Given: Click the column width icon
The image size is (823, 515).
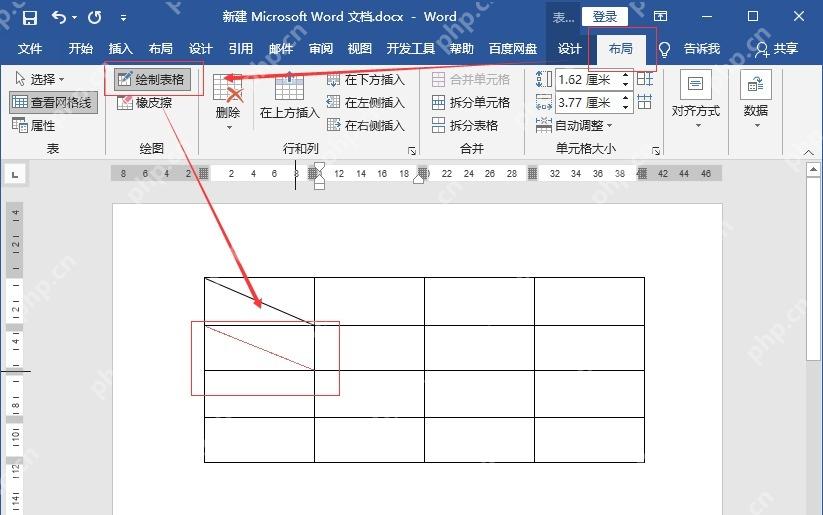Looking at the screenshot, I should coord(544,102).
